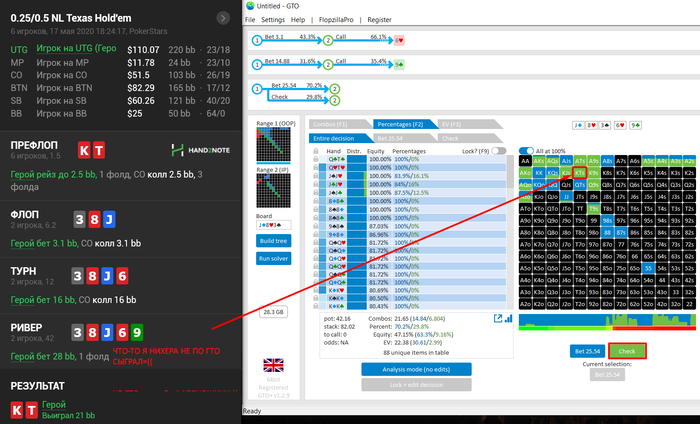Toggle lock for K♠K♦ row
700x424 pixels.
(x=316, y=298)
